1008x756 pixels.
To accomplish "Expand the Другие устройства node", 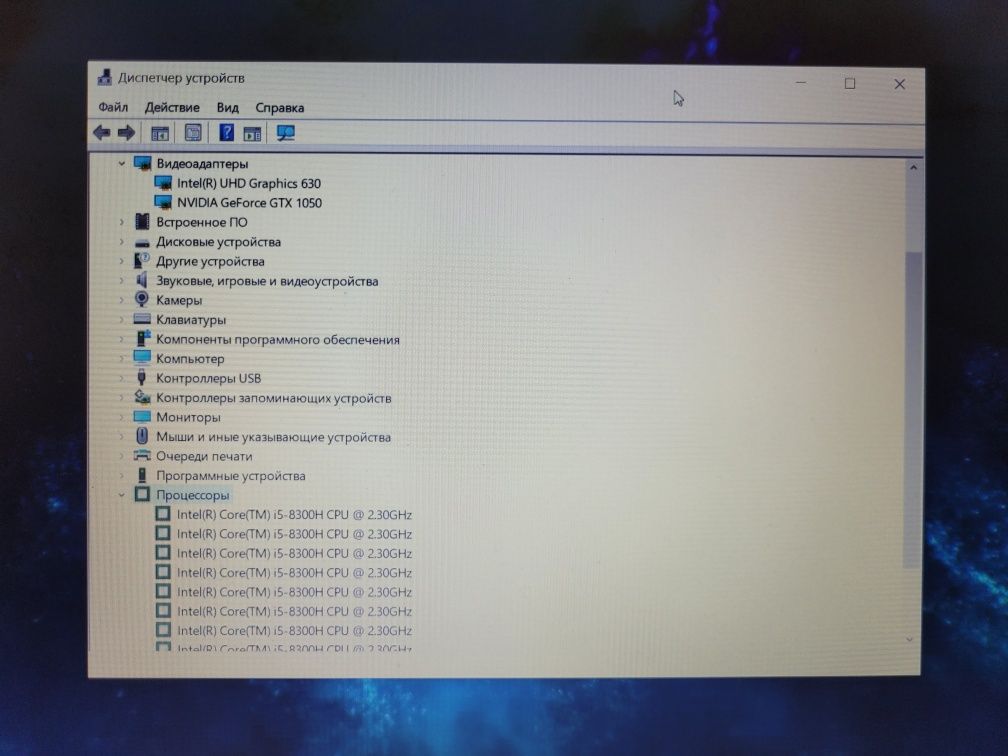I will (x=122, y=262).
